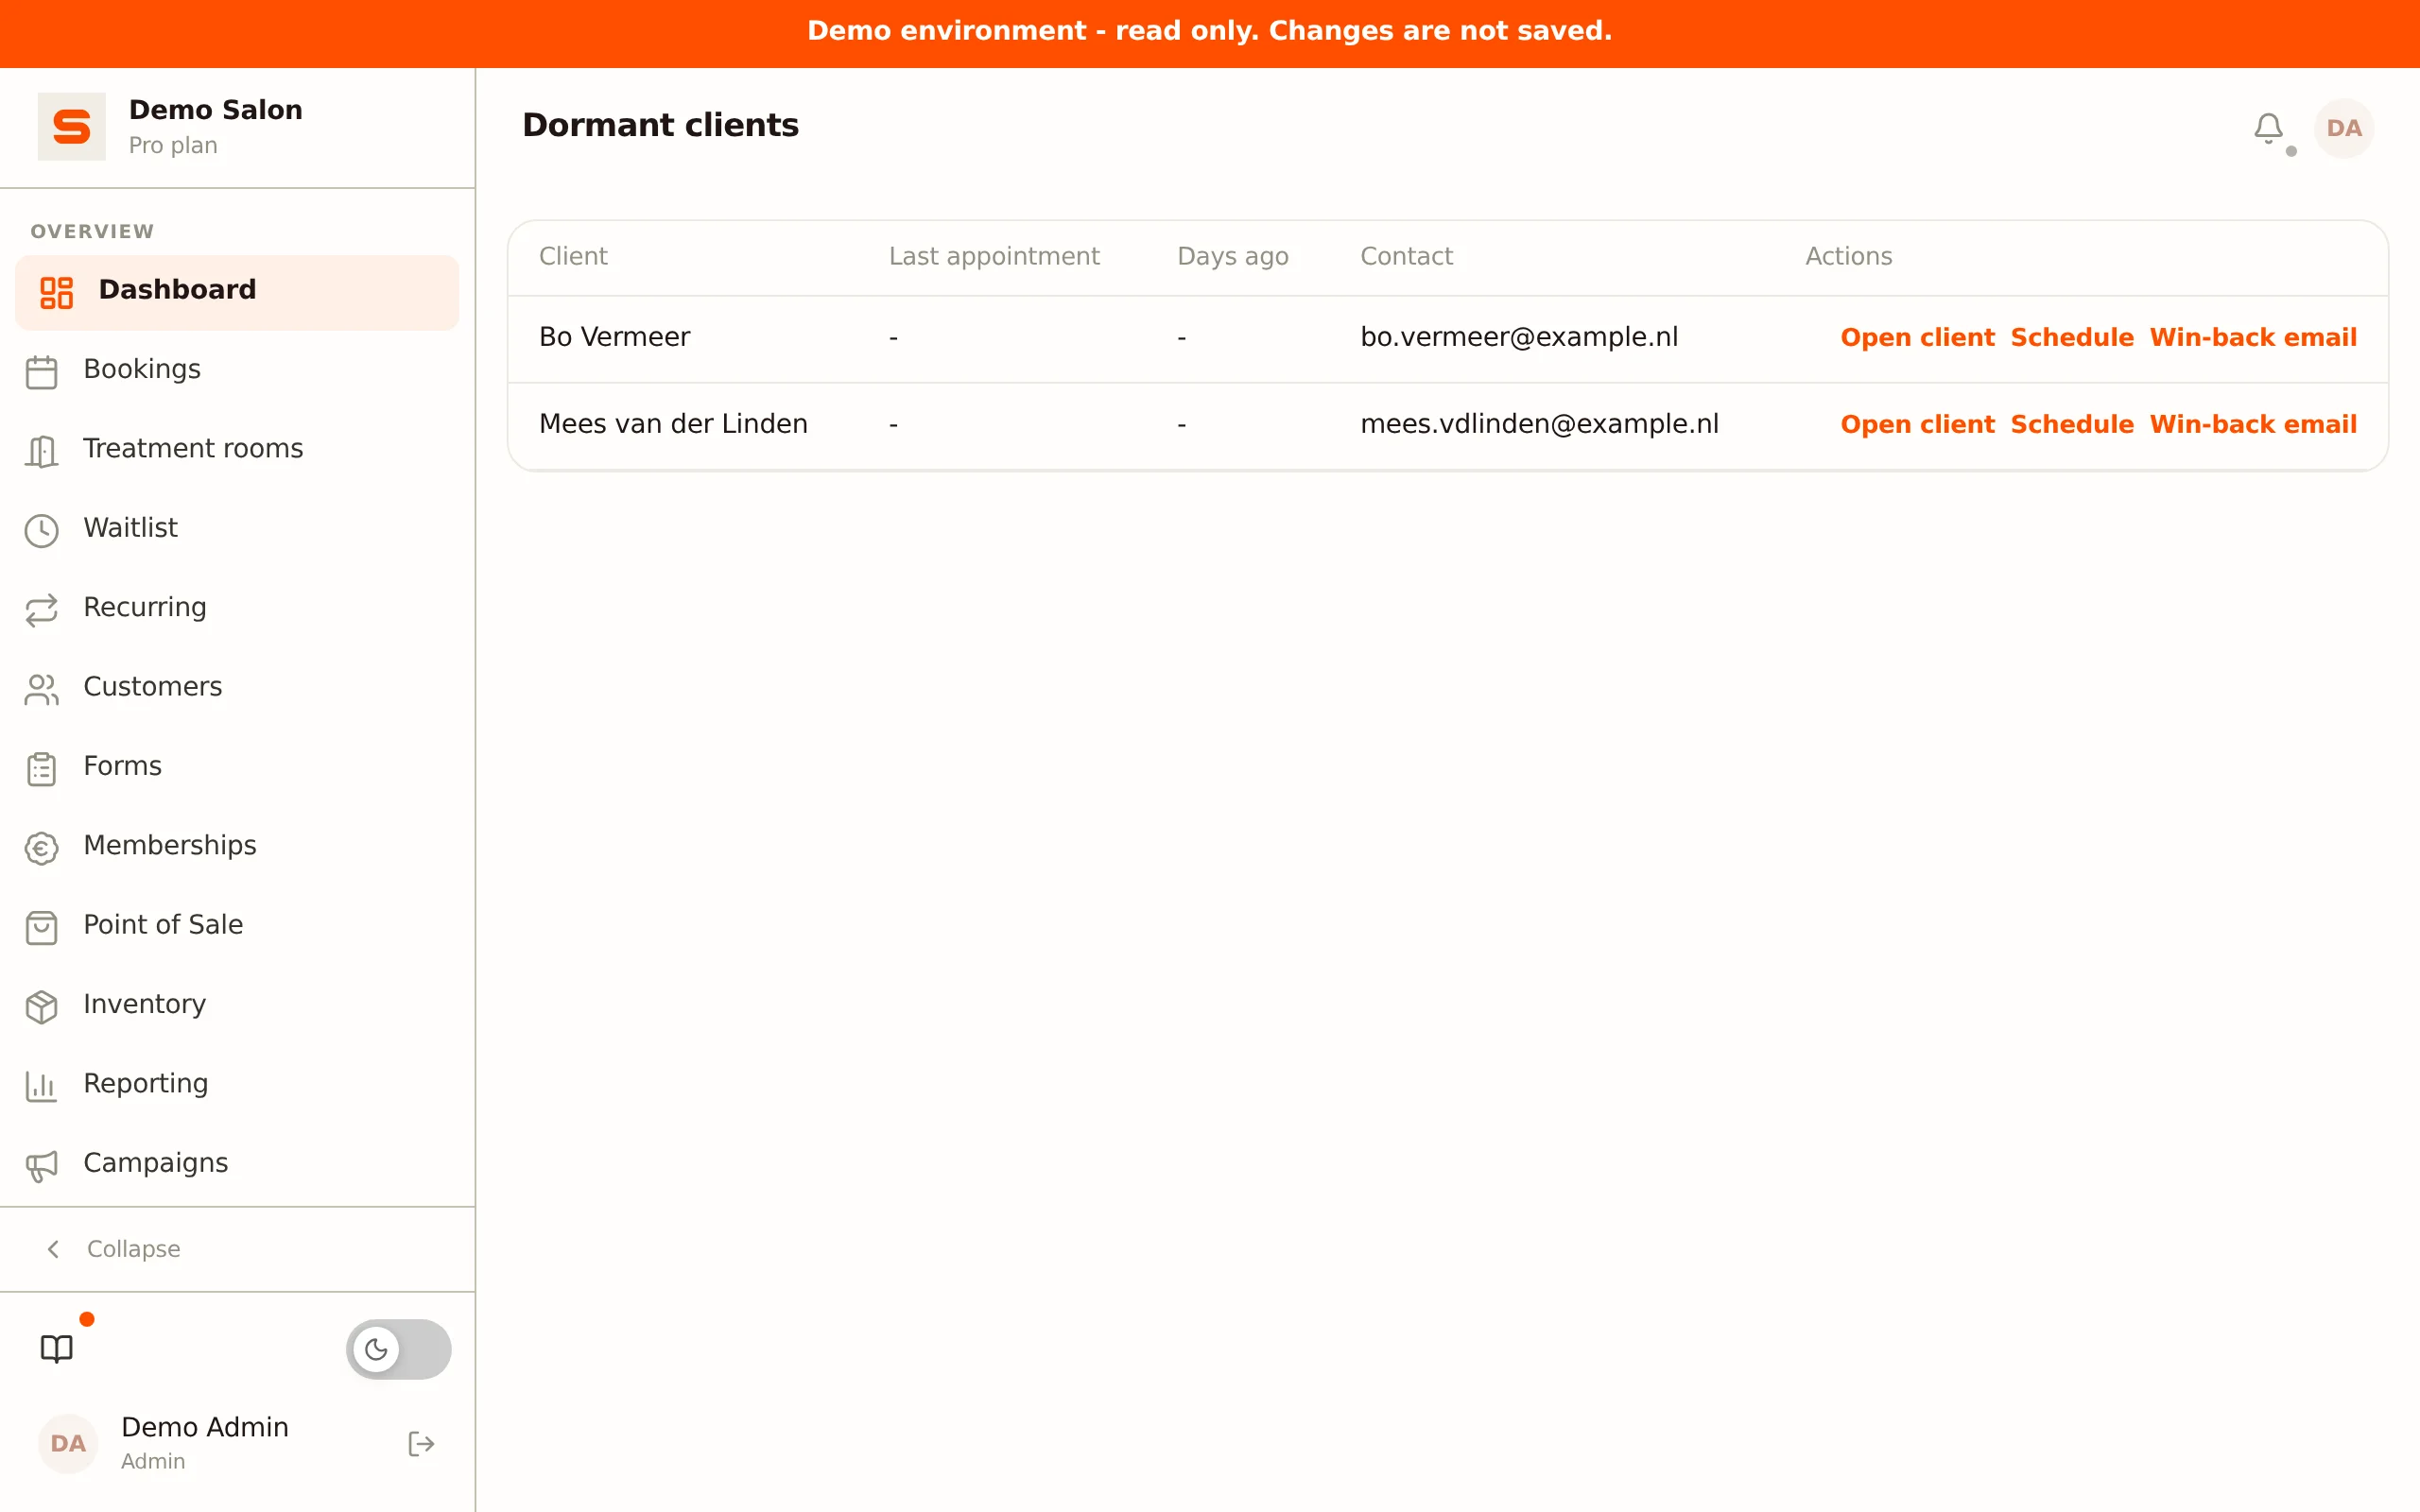Image resolution: width=2420 pixels, height=1512 pixels.
Task: Click the Forms clipboard icon
Action: (x=41, y=768)
